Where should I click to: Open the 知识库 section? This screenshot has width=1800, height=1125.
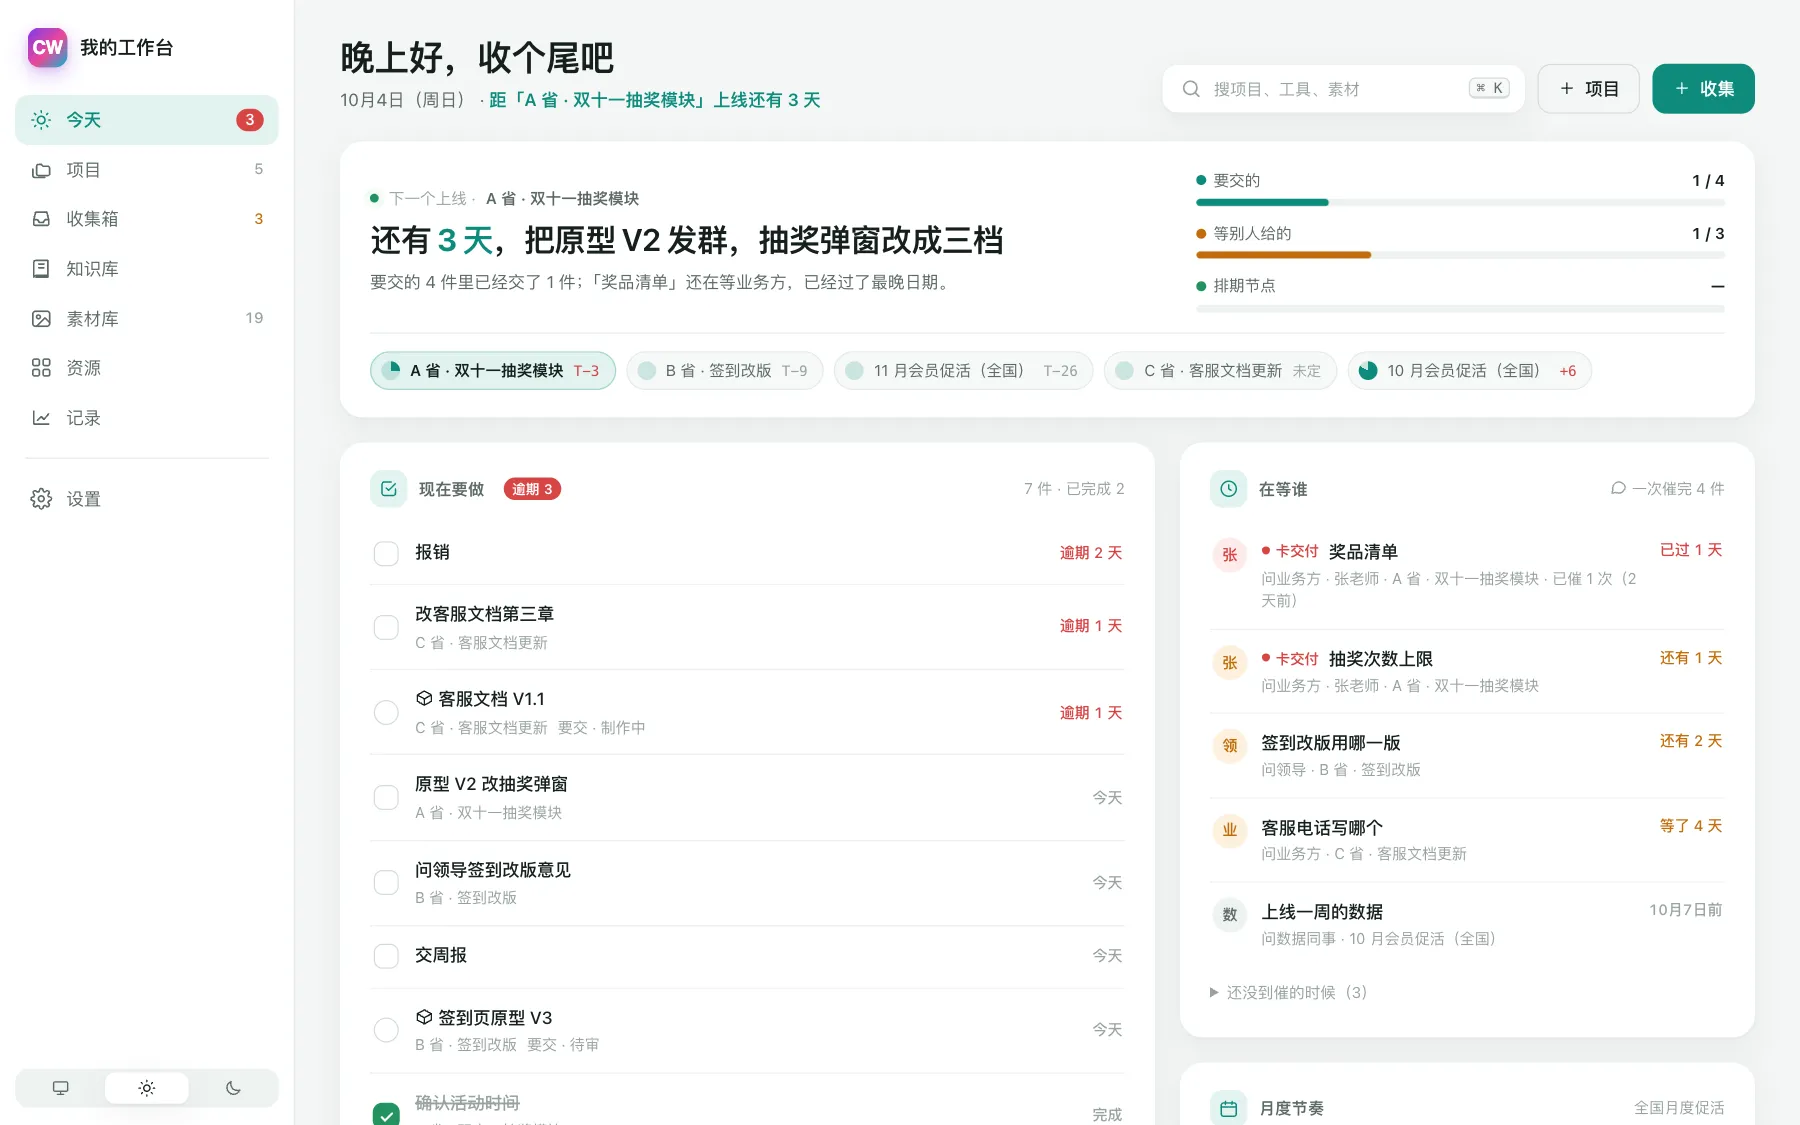coord(147,269)
